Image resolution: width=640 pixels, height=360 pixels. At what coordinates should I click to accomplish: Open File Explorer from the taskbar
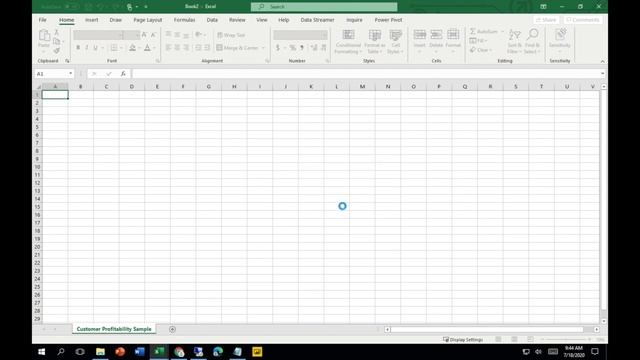coord(100,351)
